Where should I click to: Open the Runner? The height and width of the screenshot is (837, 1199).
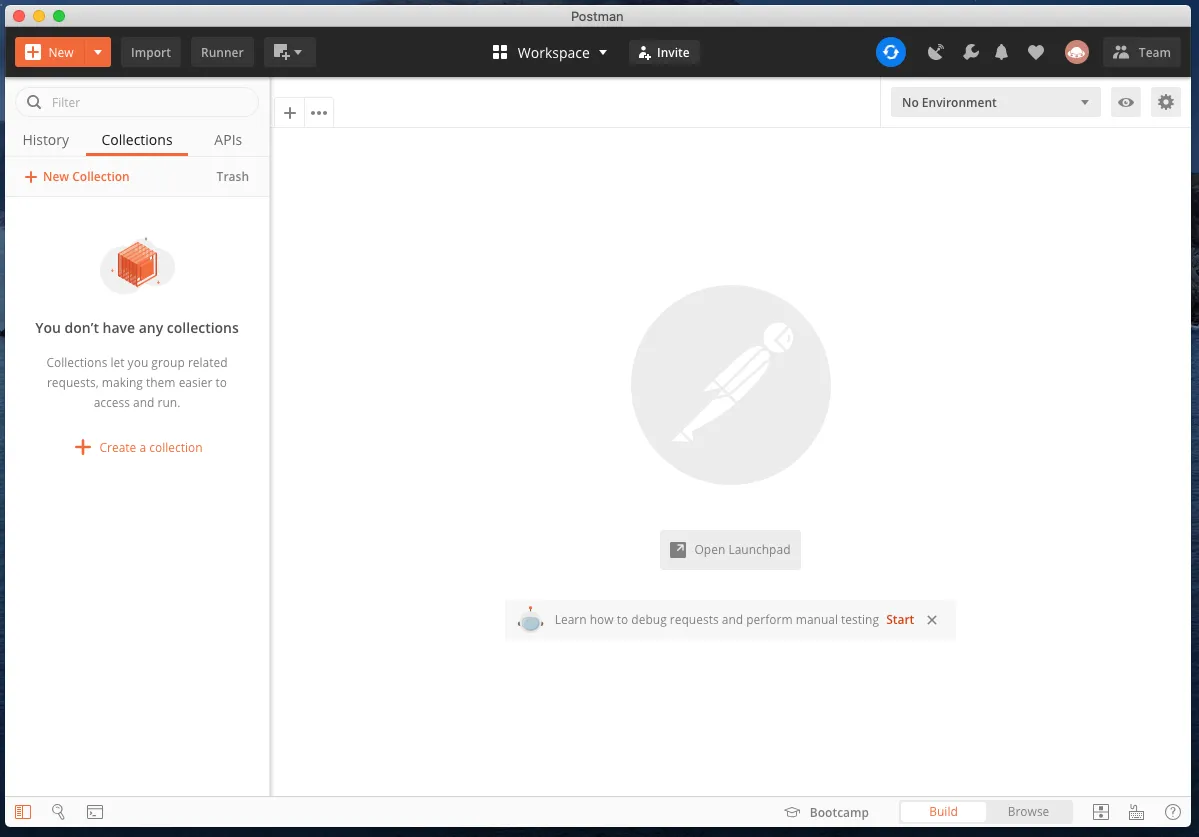(x=222, y=52)
